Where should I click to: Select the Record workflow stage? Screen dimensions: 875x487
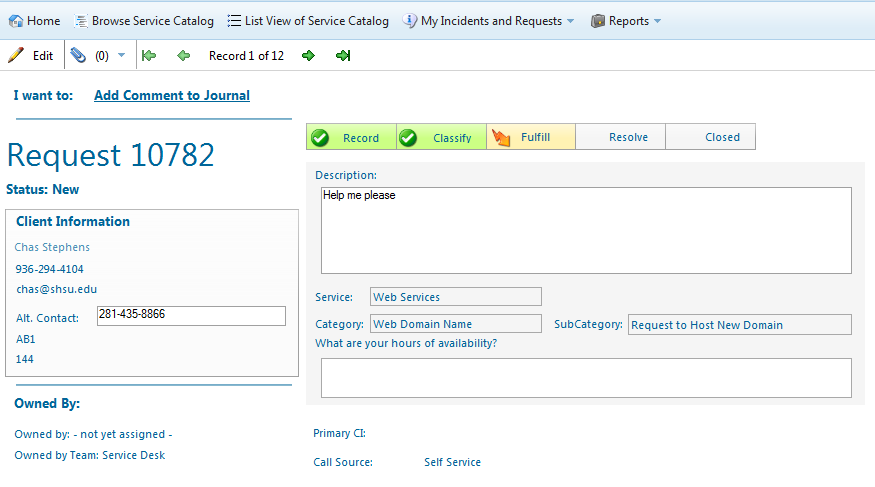tap(352, 137)
